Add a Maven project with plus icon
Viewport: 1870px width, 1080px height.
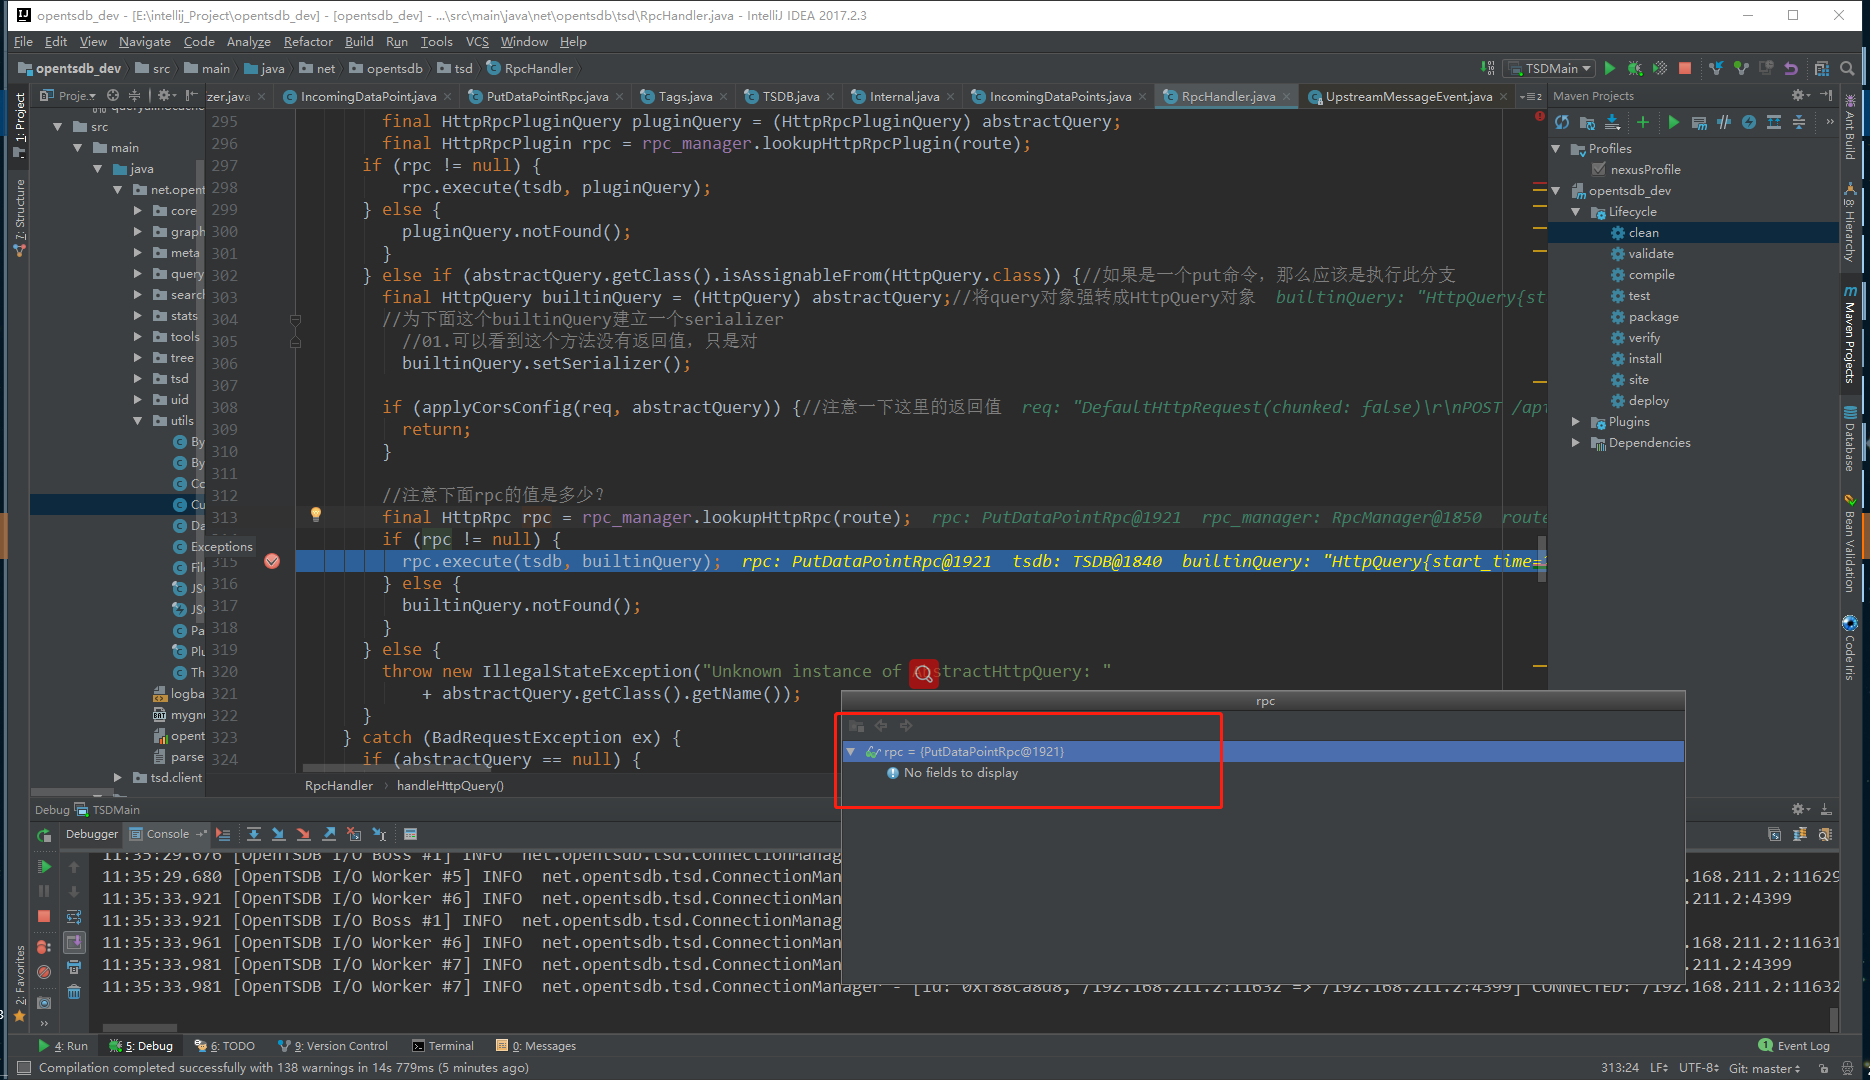1642,122
